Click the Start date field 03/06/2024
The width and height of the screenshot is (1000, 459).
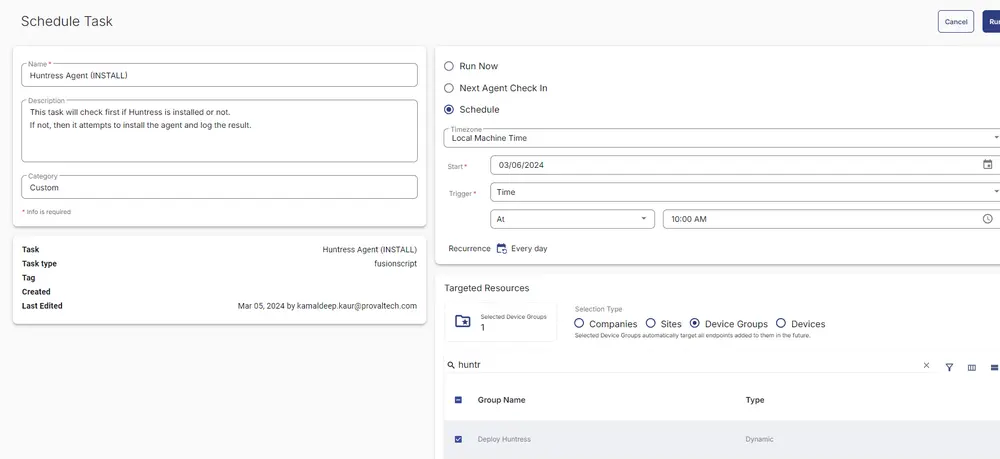pyautogui.click(x=745, y=164)
